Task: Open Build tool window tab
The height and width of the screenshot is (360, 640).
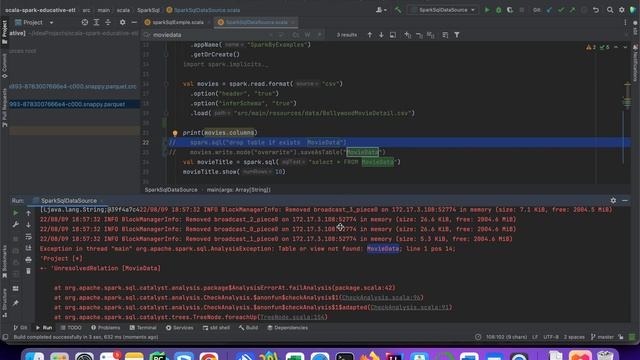Action: coord(248,327)
